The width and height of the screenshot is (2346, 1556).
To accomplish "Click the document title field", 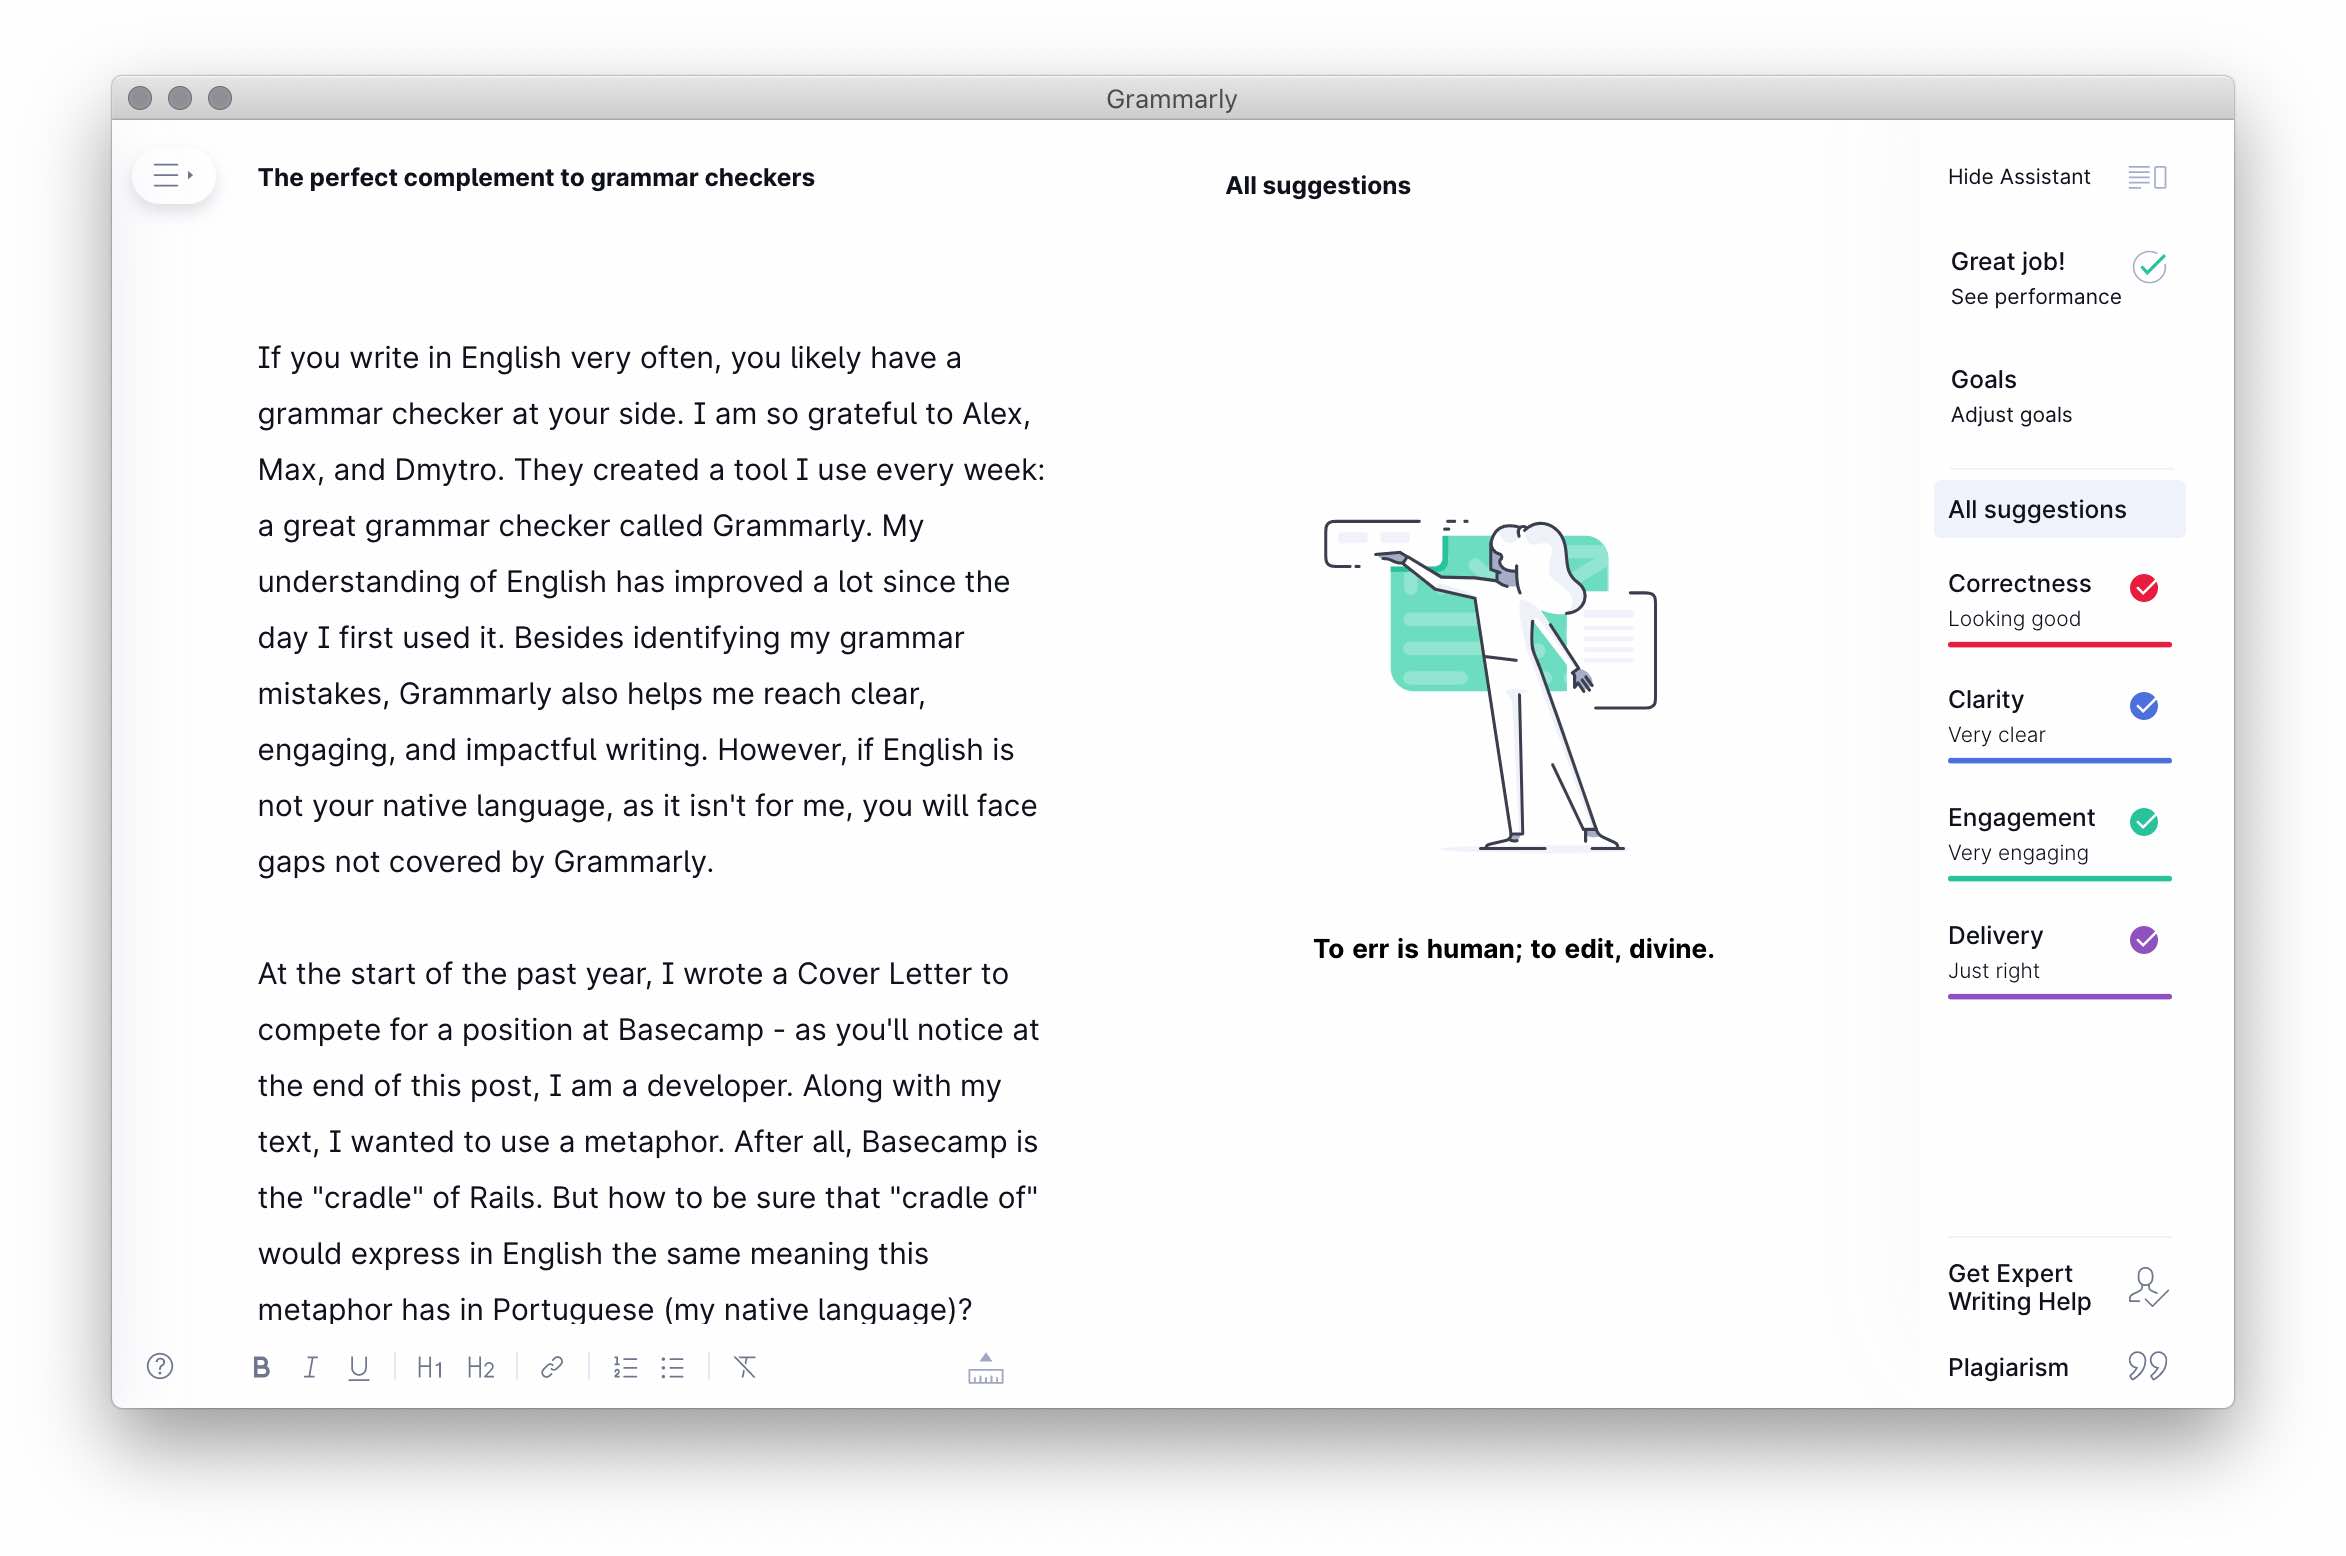I will click(x=536, y=177).
